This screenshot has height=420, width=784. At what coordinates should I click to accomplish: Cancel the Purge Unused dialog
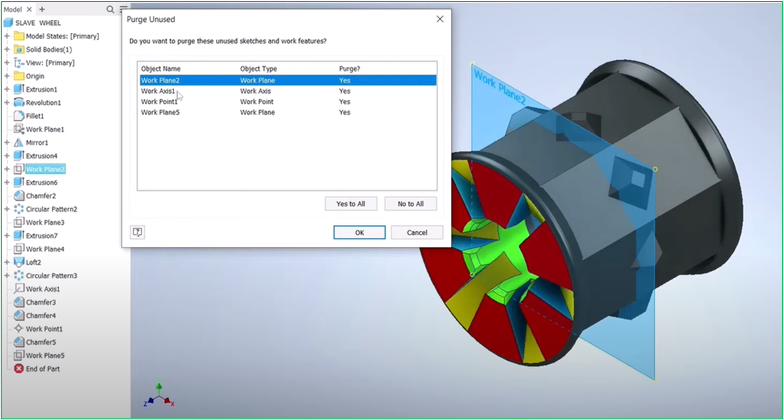[417, 232]
